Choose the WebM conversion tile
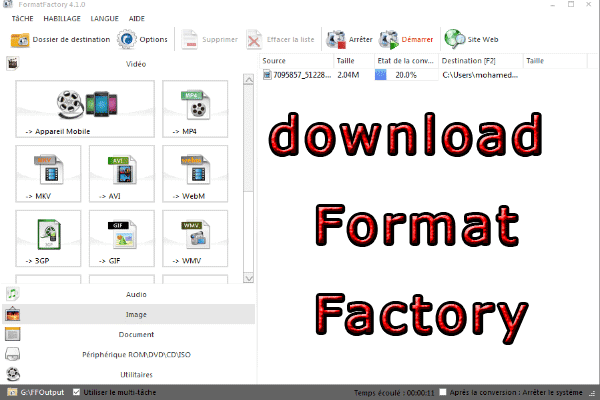This screenshot has height=400, width=600. [195, 173]
